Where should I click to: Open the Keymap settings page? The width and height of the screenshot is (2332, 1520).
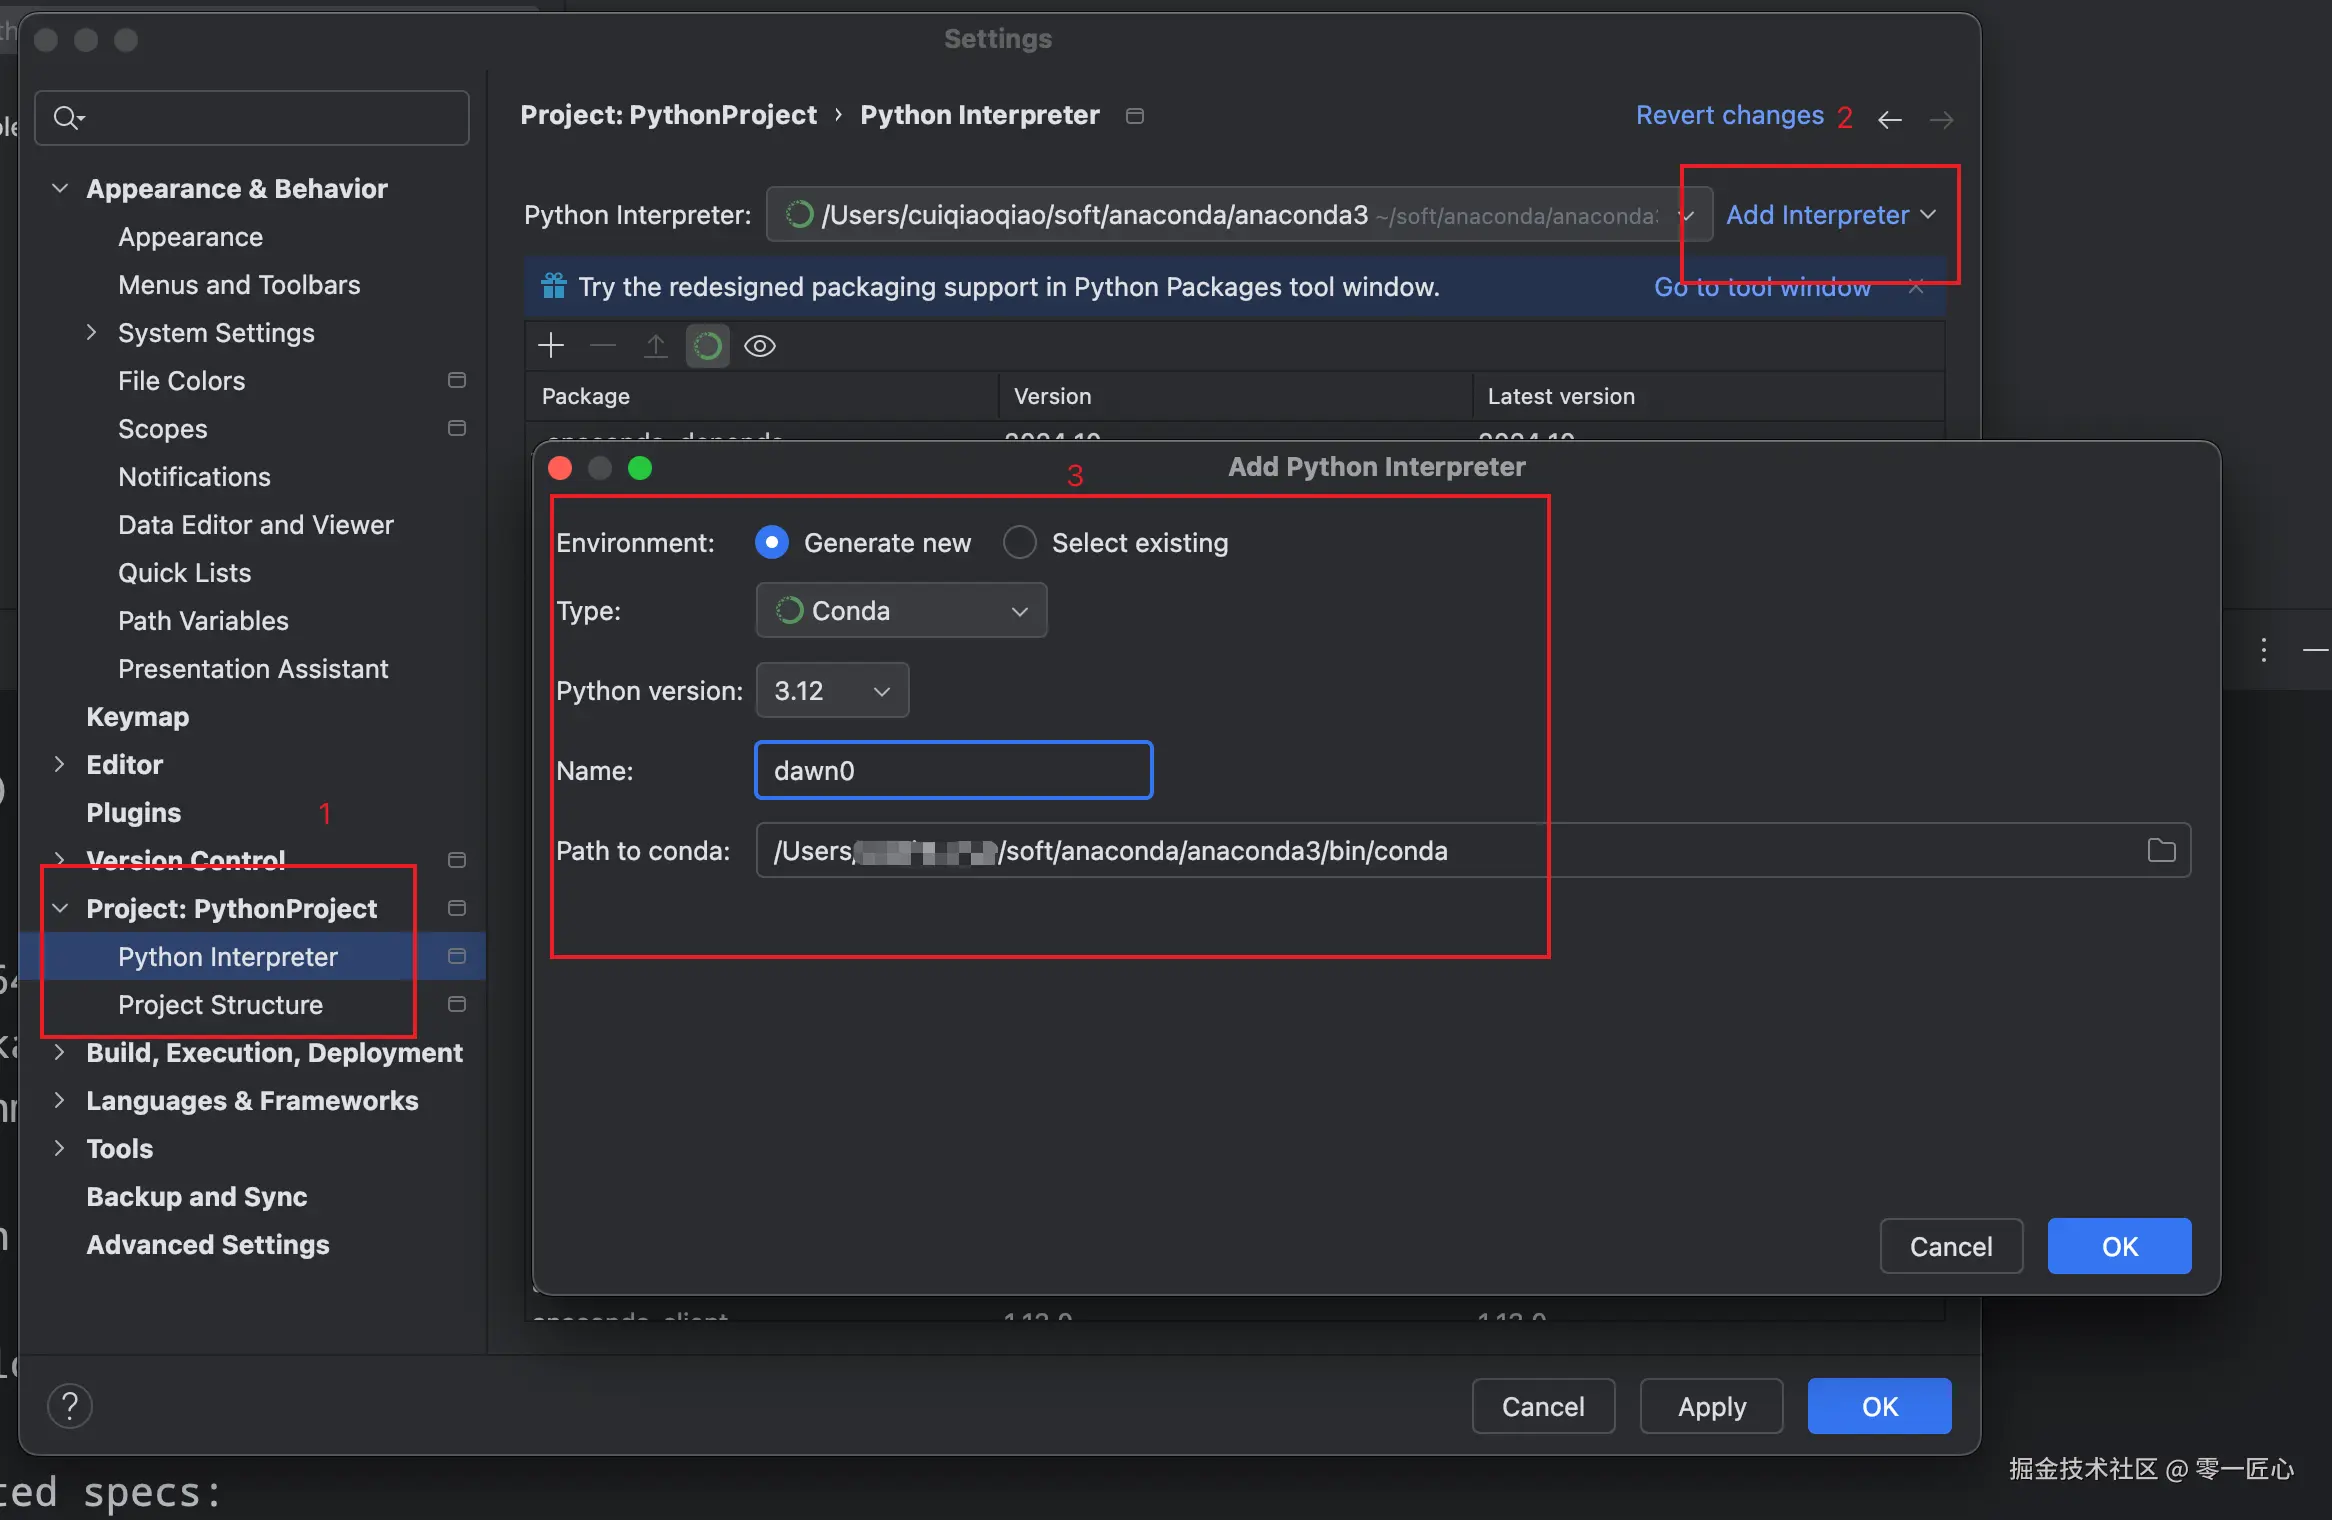tap(137, 716)
